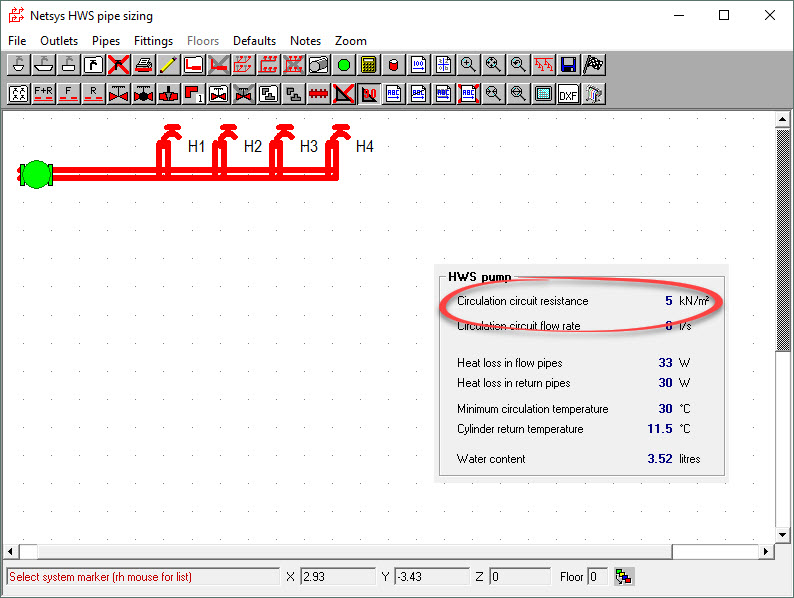Click the delete outlet icon with red X
The height and width of the screenshot is (598, 794).
tap(118, 65)
